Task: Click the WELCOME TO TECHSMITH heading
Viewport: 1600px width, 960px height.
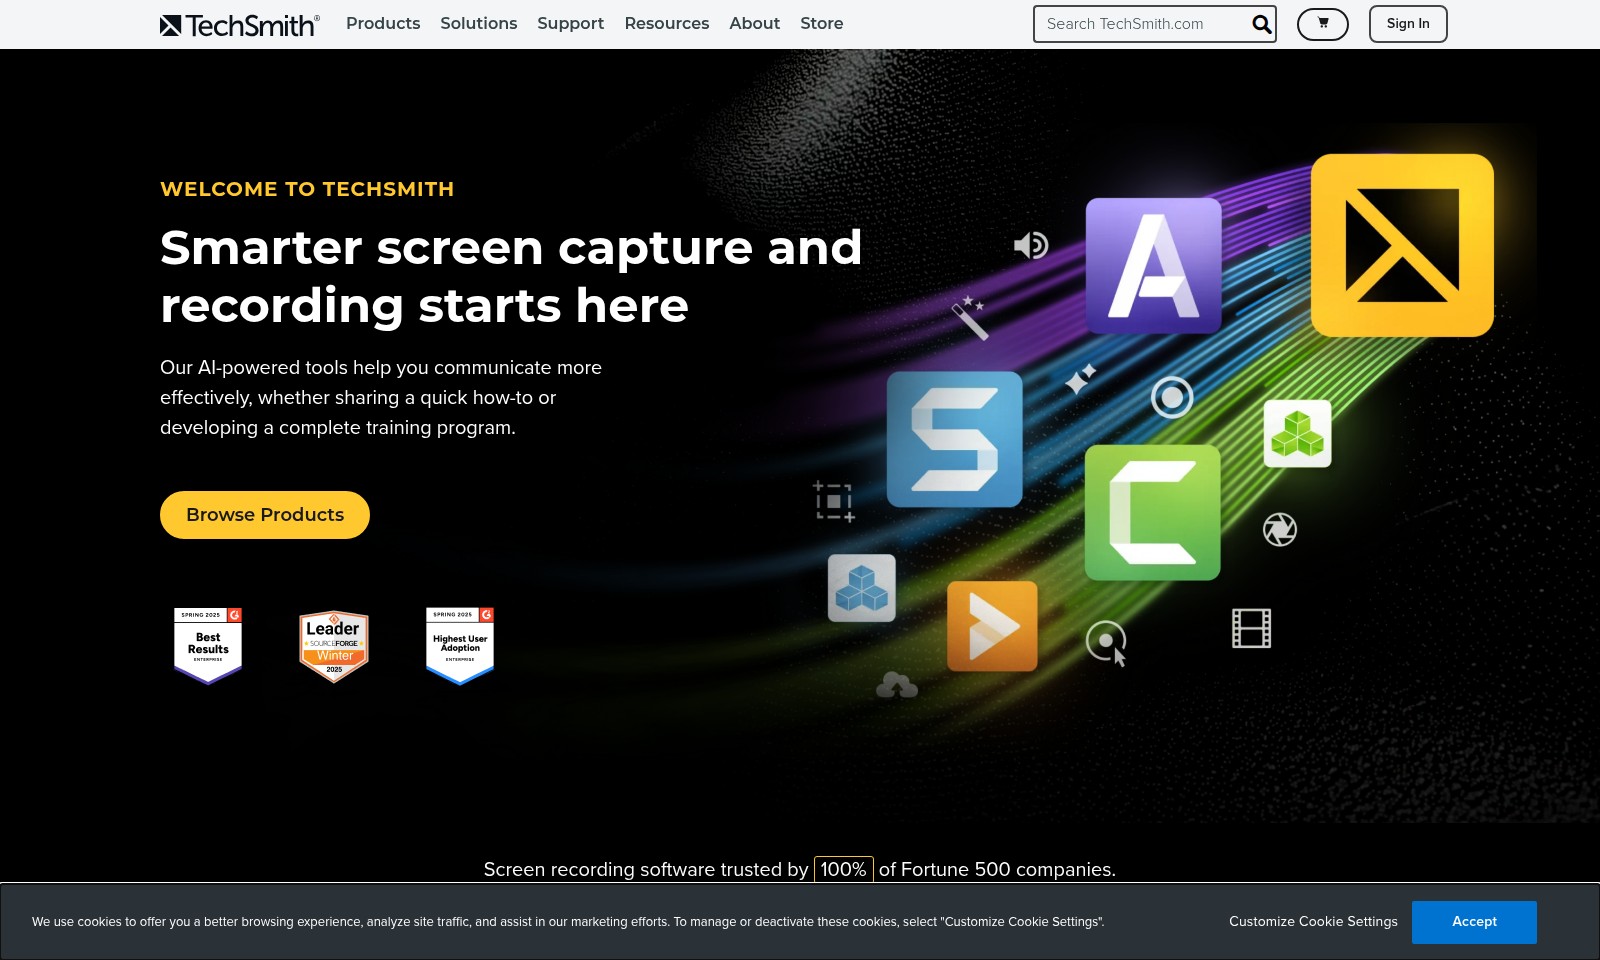Action: [x=307, y=189]
